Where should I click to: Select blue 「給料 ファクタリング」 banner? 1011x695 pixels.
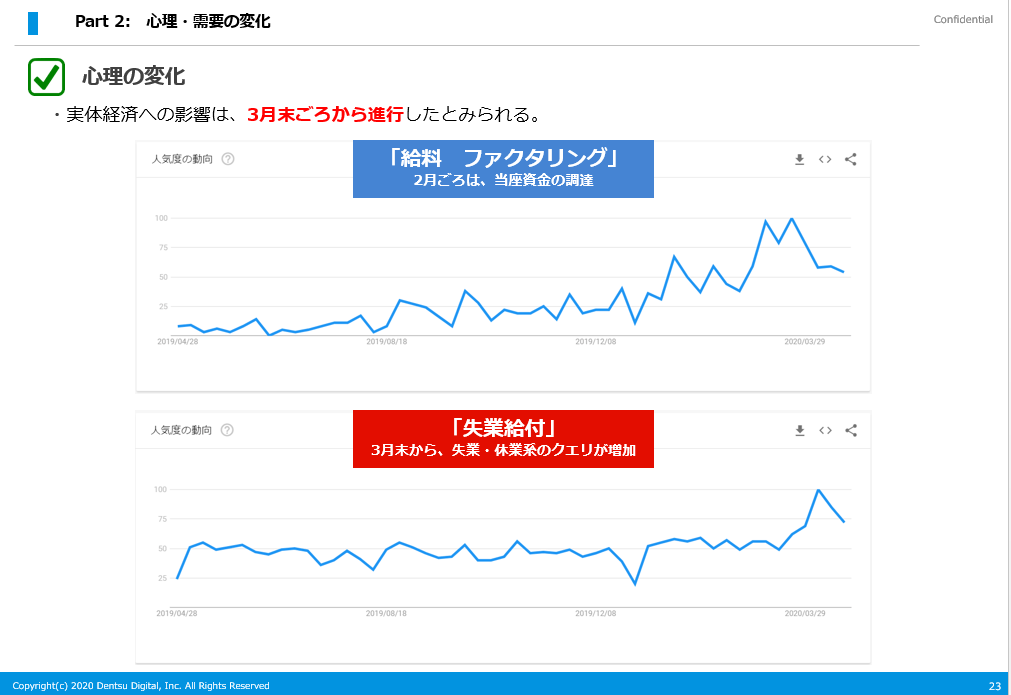coord(503,168)
